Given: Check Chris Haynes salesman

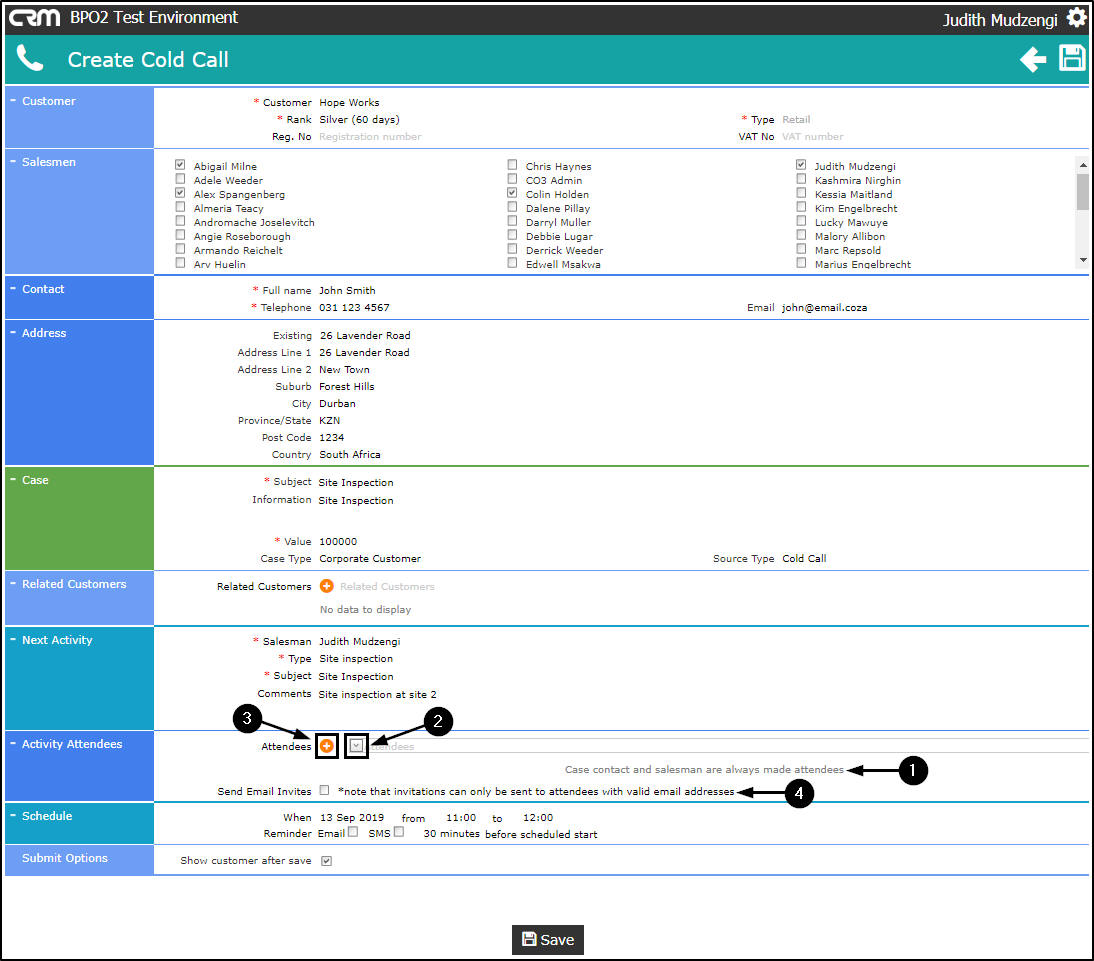Looking at the screenshot, I should click(512, 165).
